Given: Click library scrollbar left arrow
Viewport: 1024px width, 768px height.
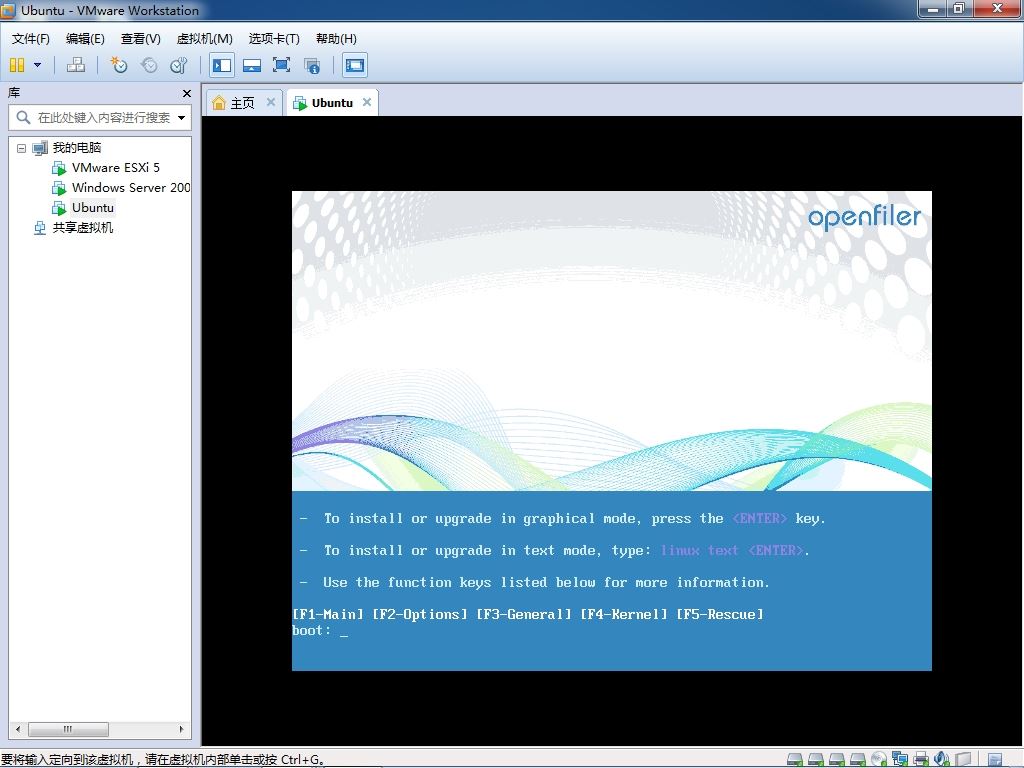Looking at the screenshot, I should (x=18, y=729).
